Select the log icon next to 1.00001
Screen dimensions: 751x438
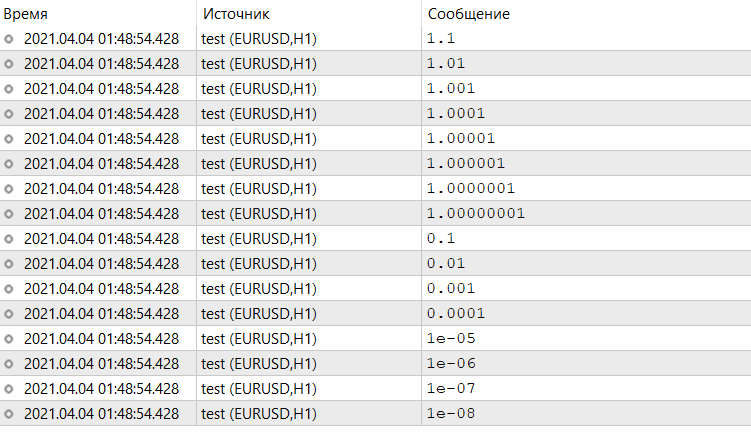click(10, 139)
